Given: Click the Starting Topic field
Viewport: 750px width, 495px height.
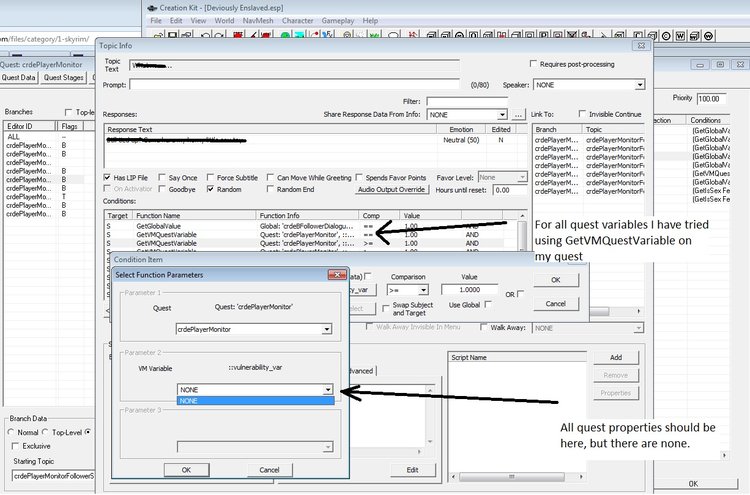Looking at the screenshot, I should click(x=53, y=476).
